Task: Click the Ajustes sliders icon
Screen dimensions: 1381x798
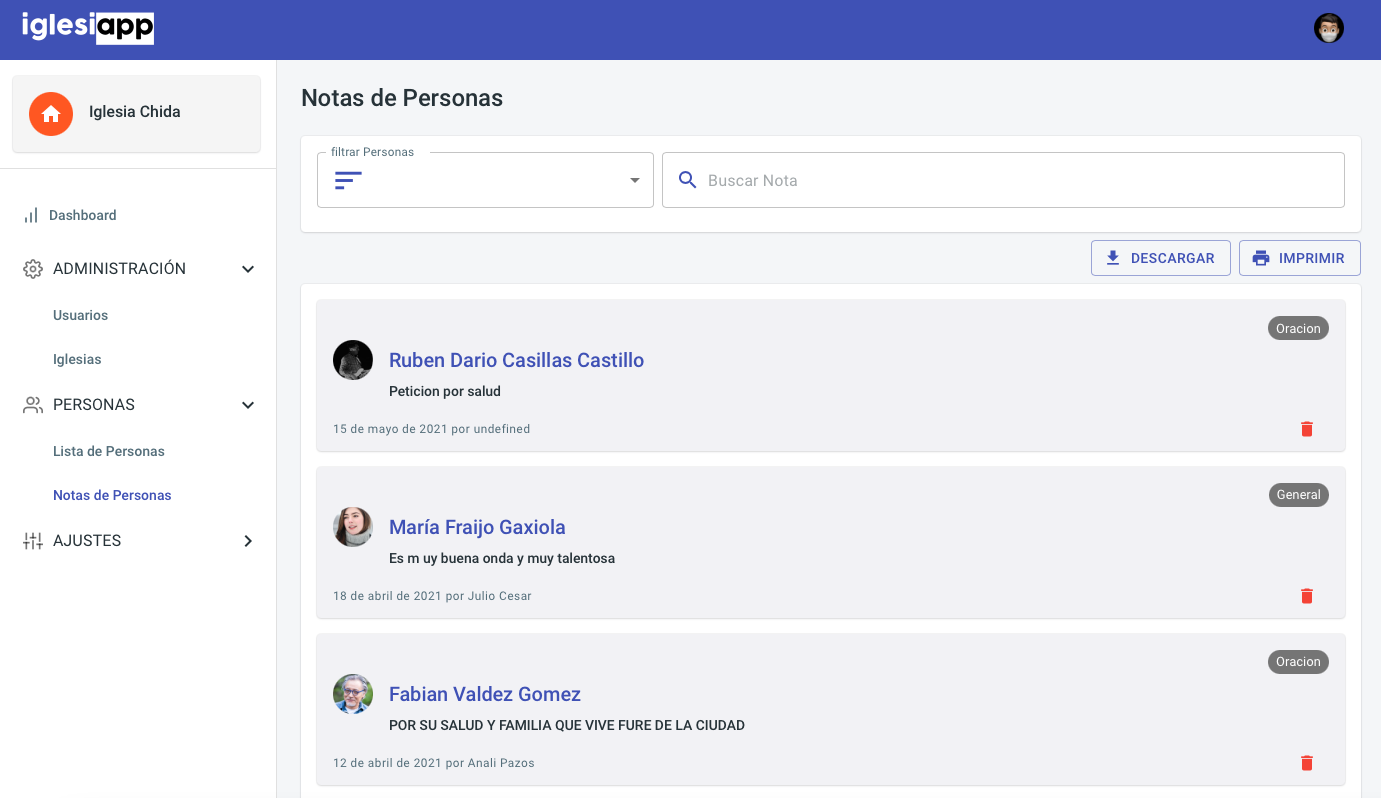Action: [33, 541]
